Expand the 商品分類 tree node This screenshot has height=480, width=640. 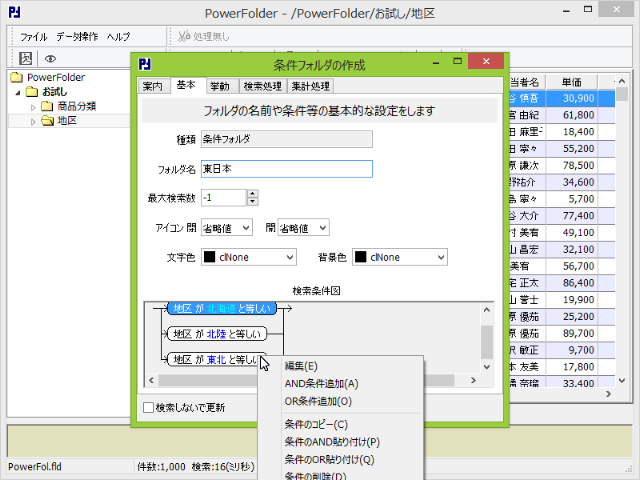pos(33,107)
